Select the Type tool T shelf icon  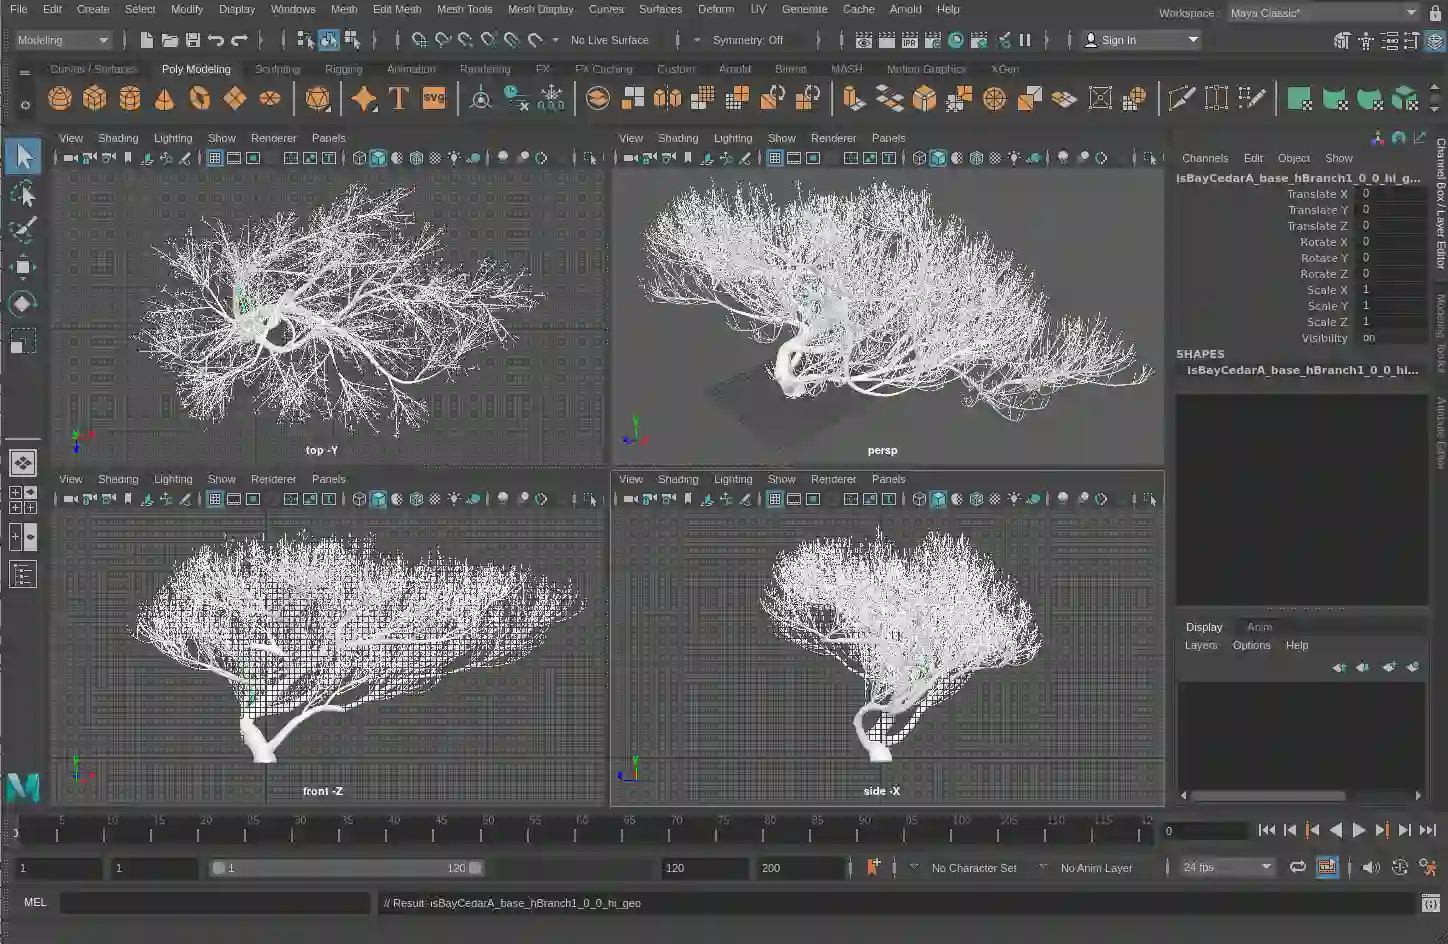click(x=399, y=98)
